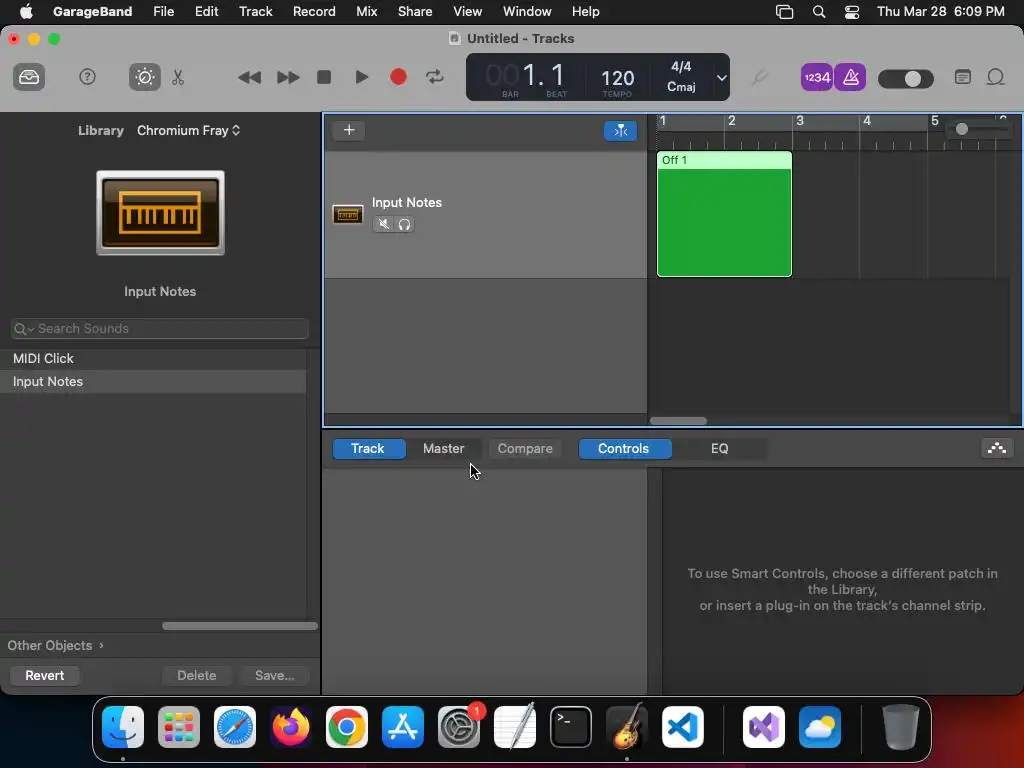This screenshot has width=1024, height=768.
Task: Toggle the Arpeggiator button in Smart Controls
Action: click(x=997, y=448)
